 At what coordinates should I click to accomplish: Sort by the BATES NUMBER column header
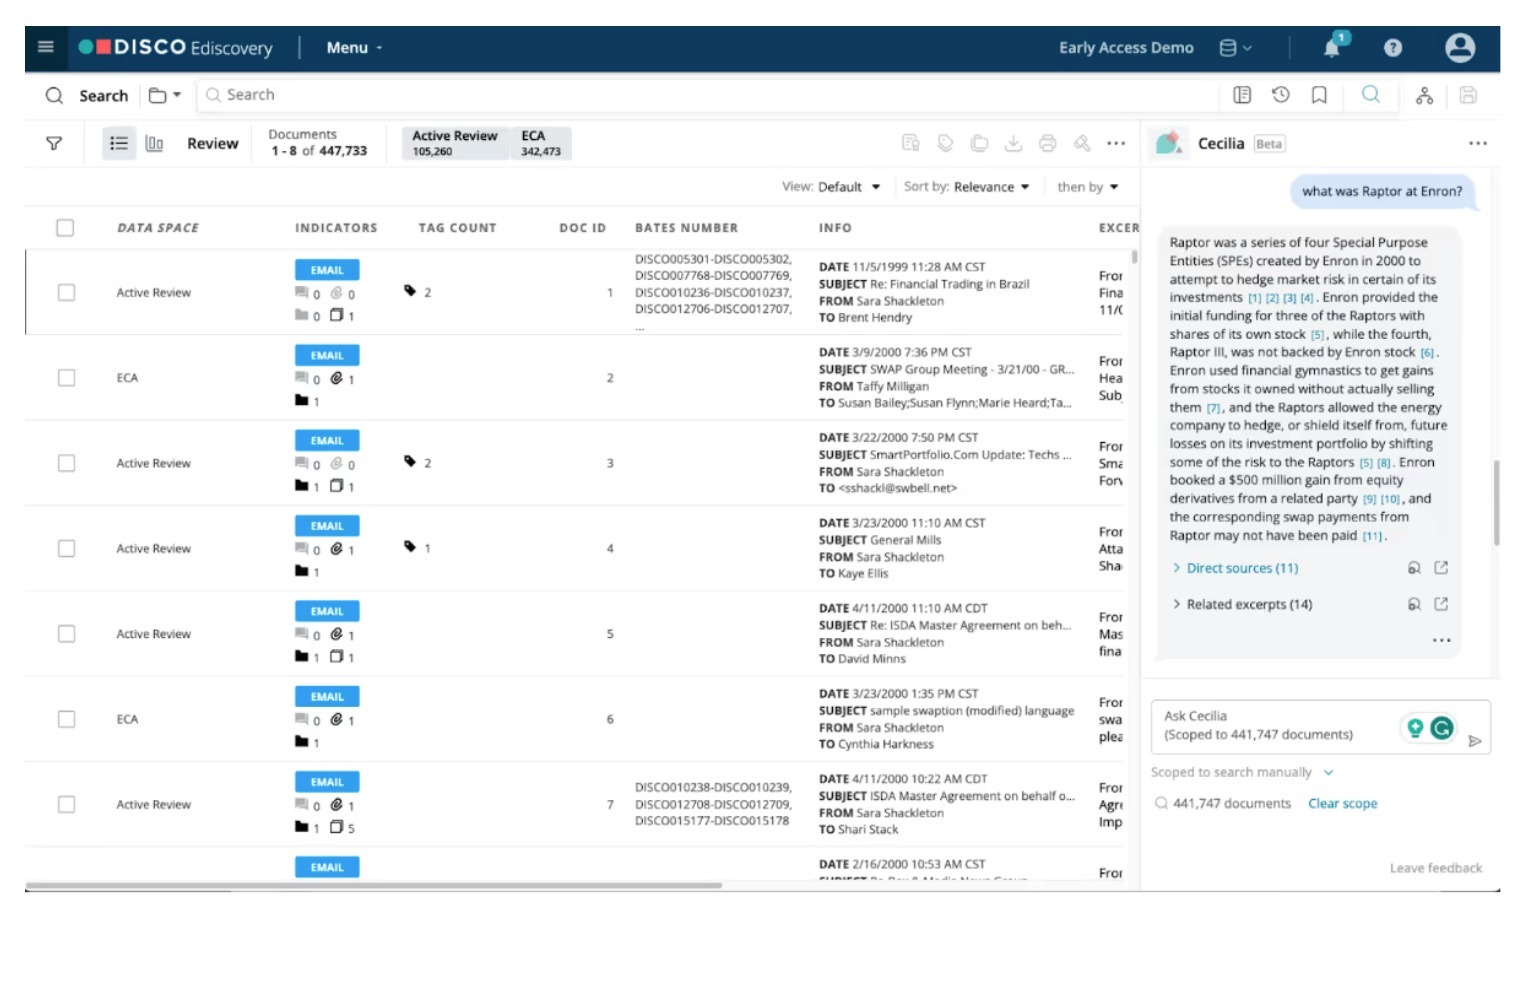pyautogui.click(x=686, y=228)
